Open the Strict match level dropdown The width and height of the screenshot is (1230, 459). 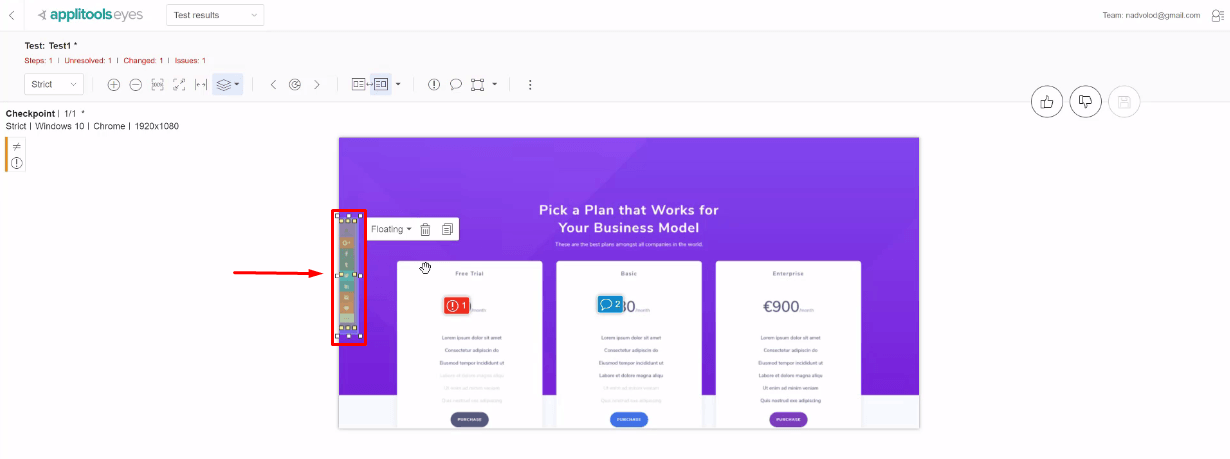pos(53,85)
